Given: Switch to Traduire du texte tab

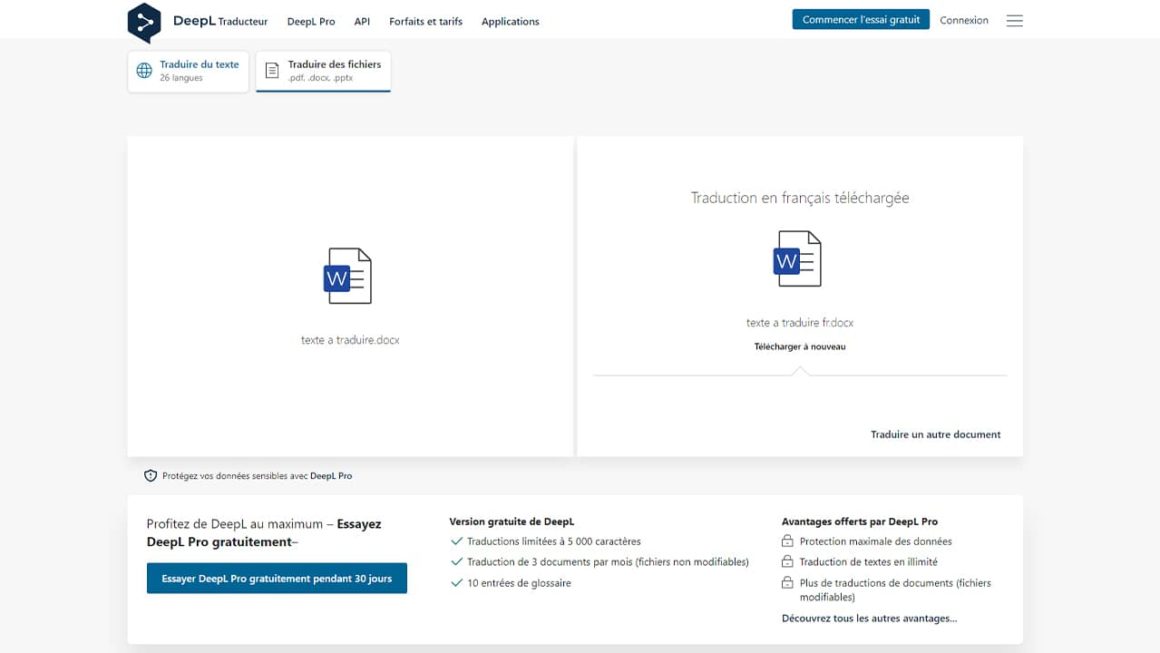Looking at the screenshot, I should pos(188,71).
